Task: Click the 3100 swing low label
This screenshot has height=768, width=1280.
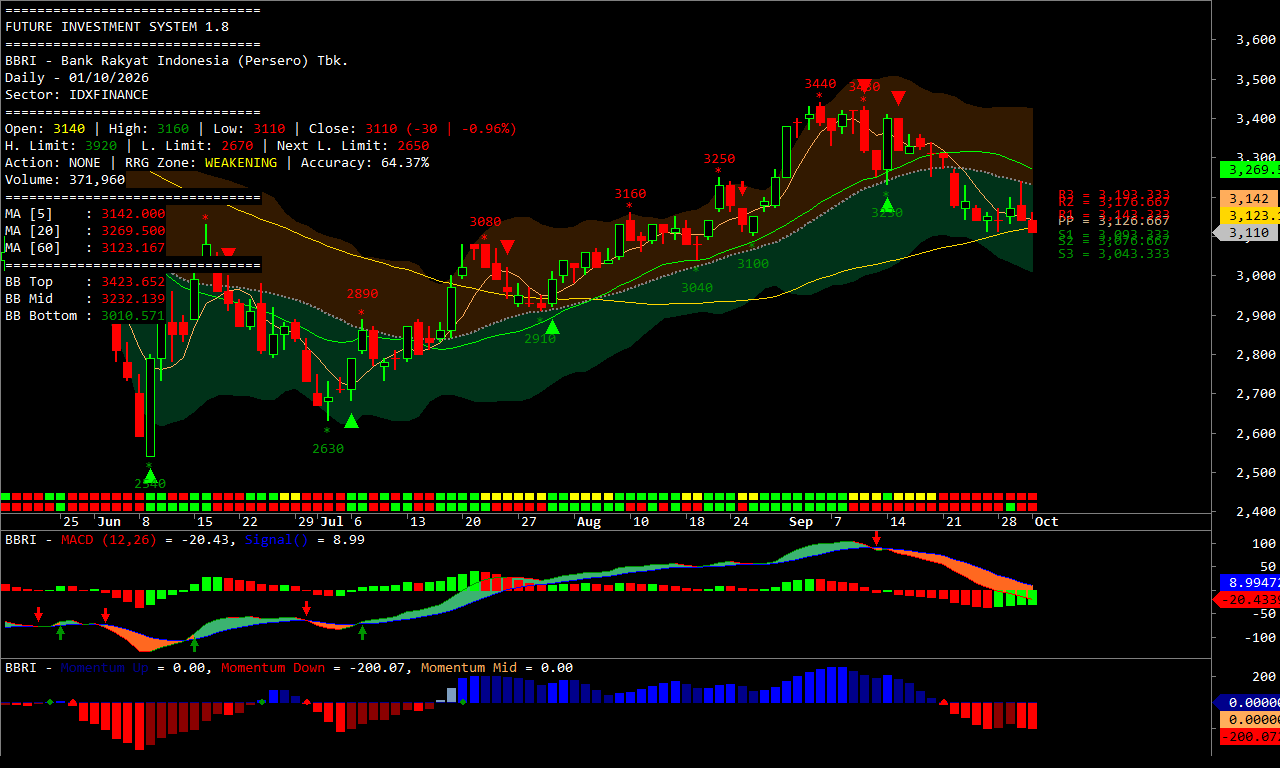Action: [x=753, y=264]
